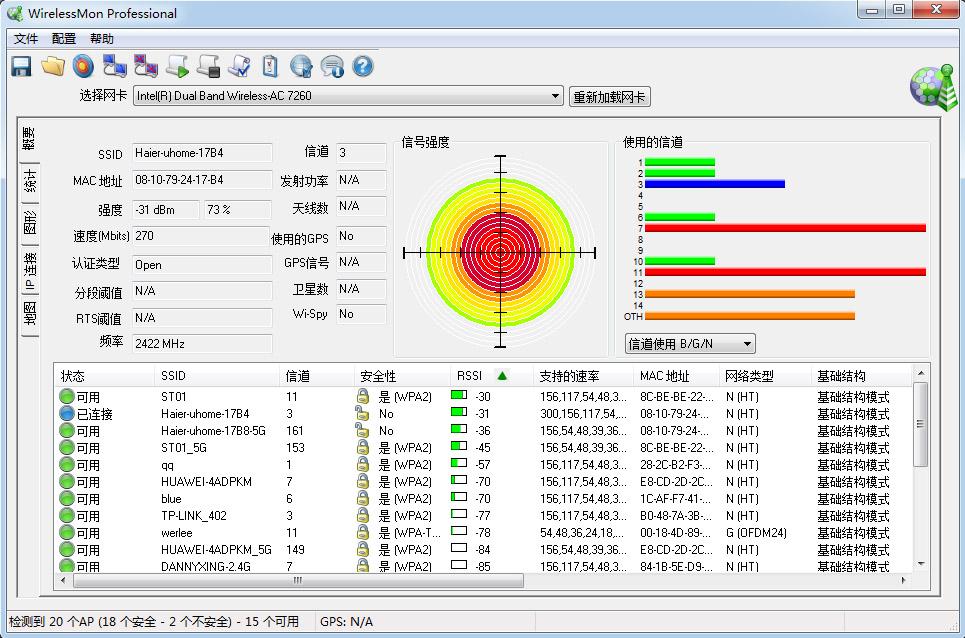Screen dimensions: 965x638
Task: Click green sort arrow in RSSI column
Action: pyautogui.click(x=502, y=375)
